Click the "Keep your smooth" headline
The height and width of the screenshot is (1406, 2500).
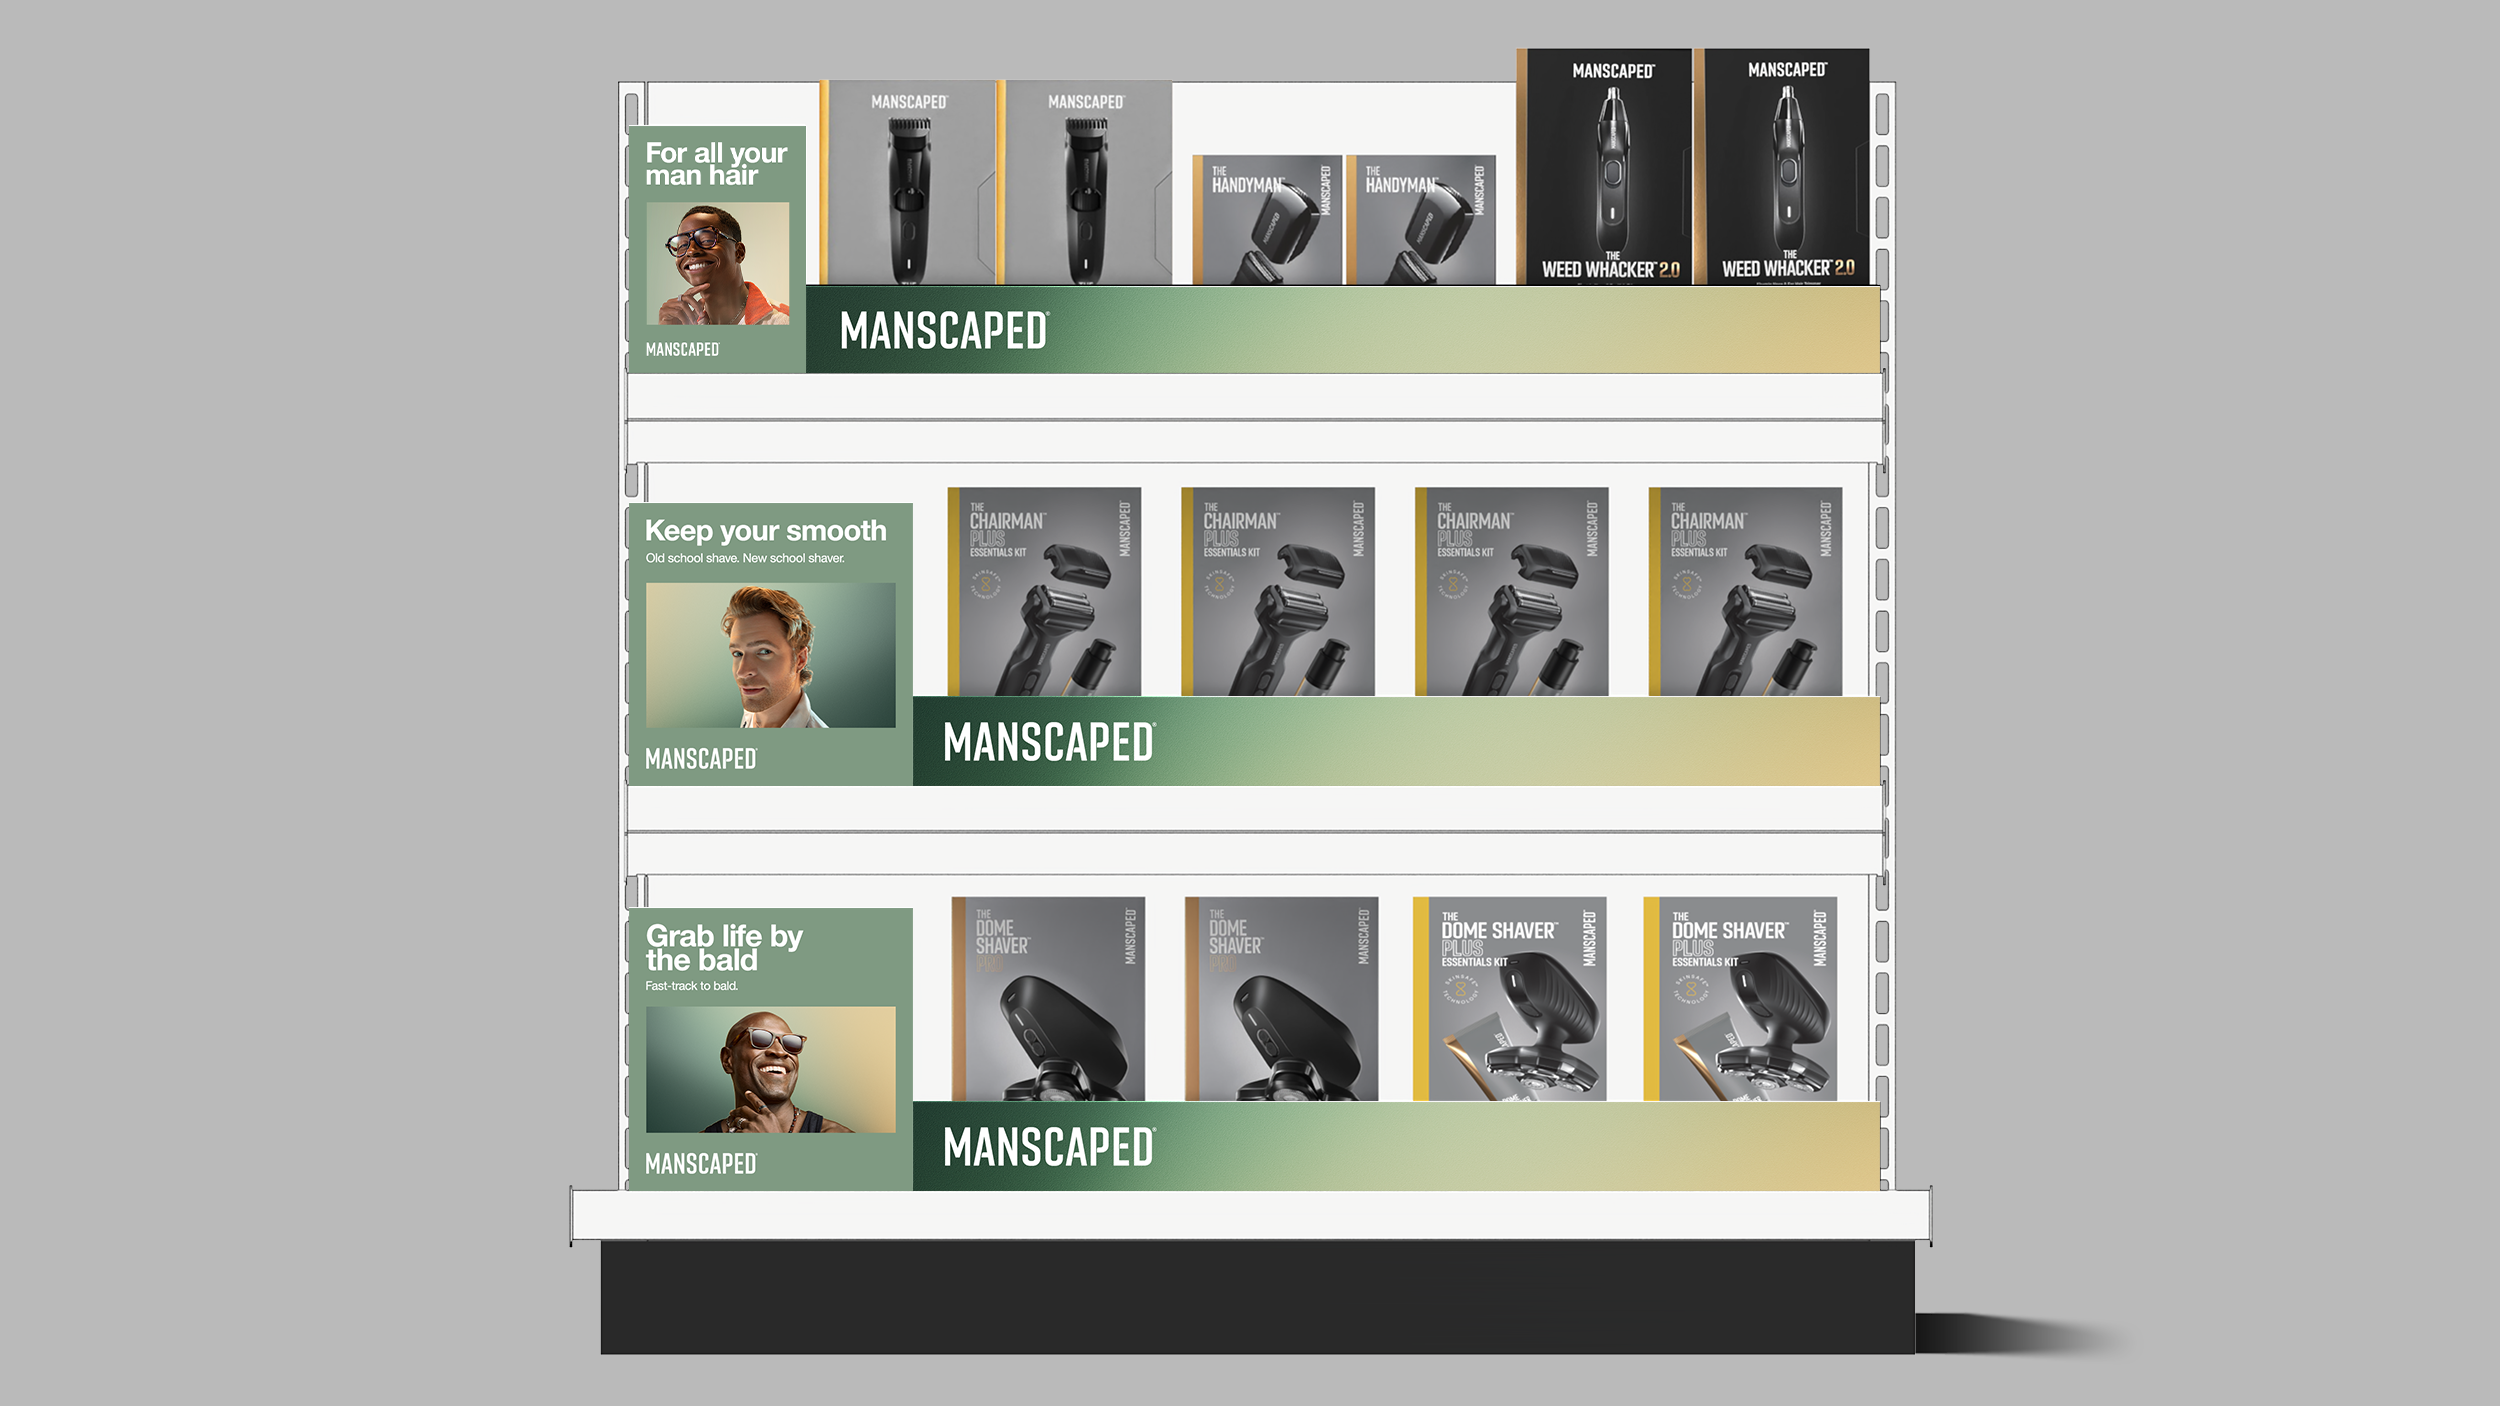click(x=766, y=531)
